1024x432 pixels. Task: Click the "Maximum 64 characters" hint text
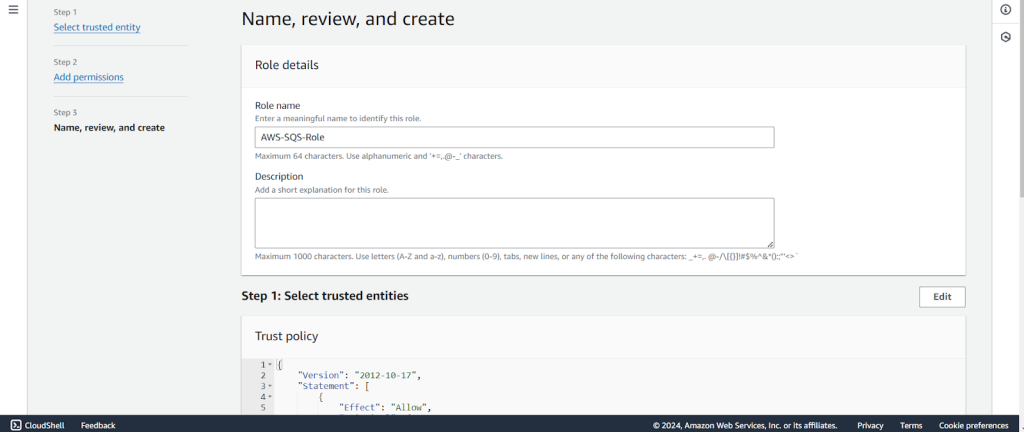[379, 157]
